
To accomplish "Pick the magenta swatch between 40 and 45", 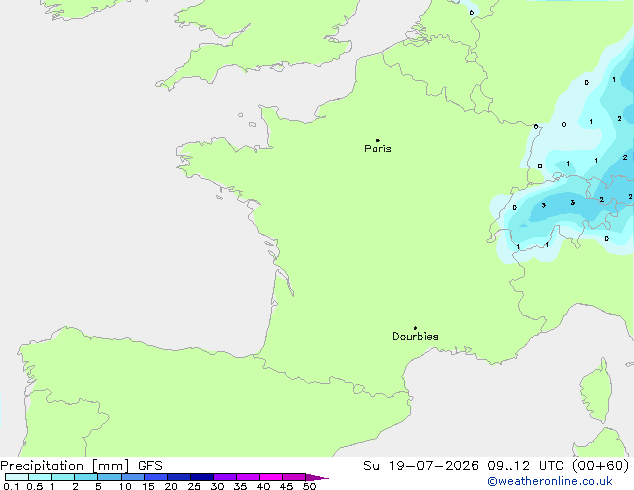I will click(271, 477).
